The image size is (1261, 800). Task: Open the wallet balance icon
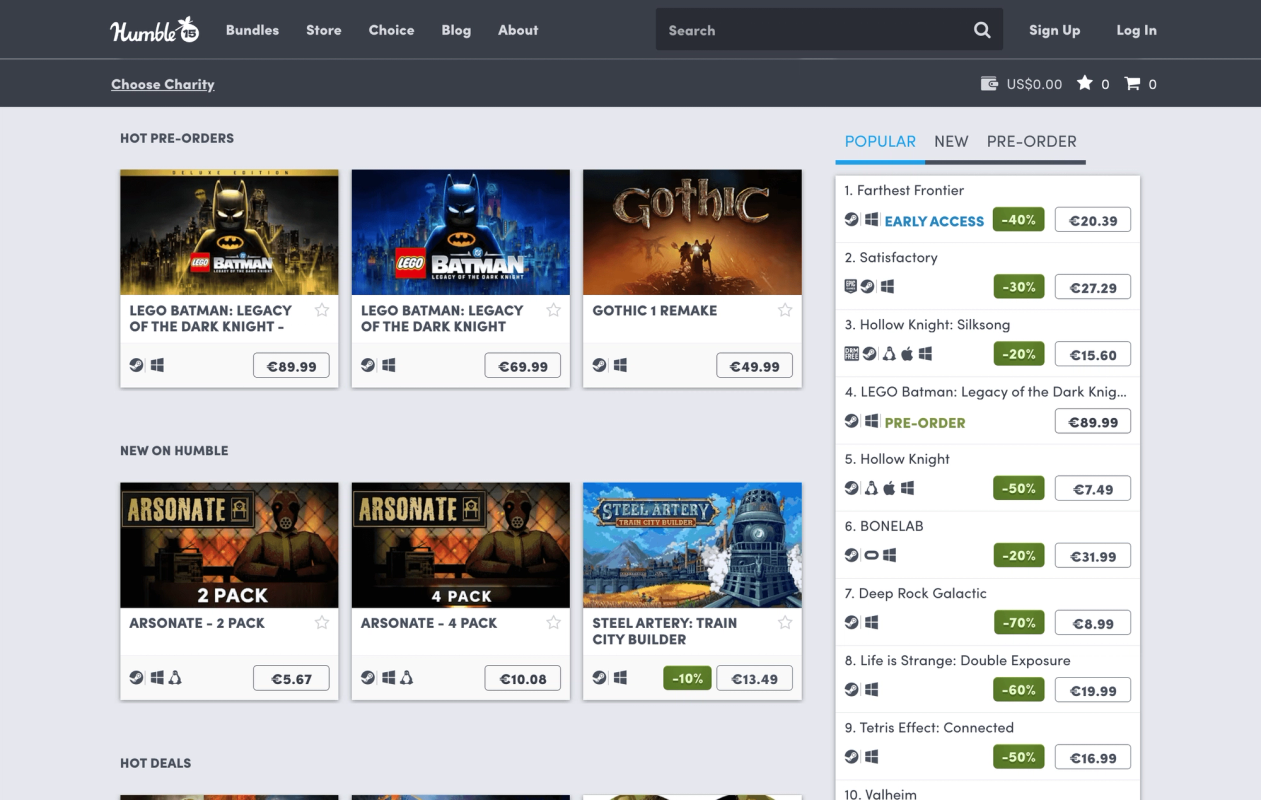(x=990, y=84)
